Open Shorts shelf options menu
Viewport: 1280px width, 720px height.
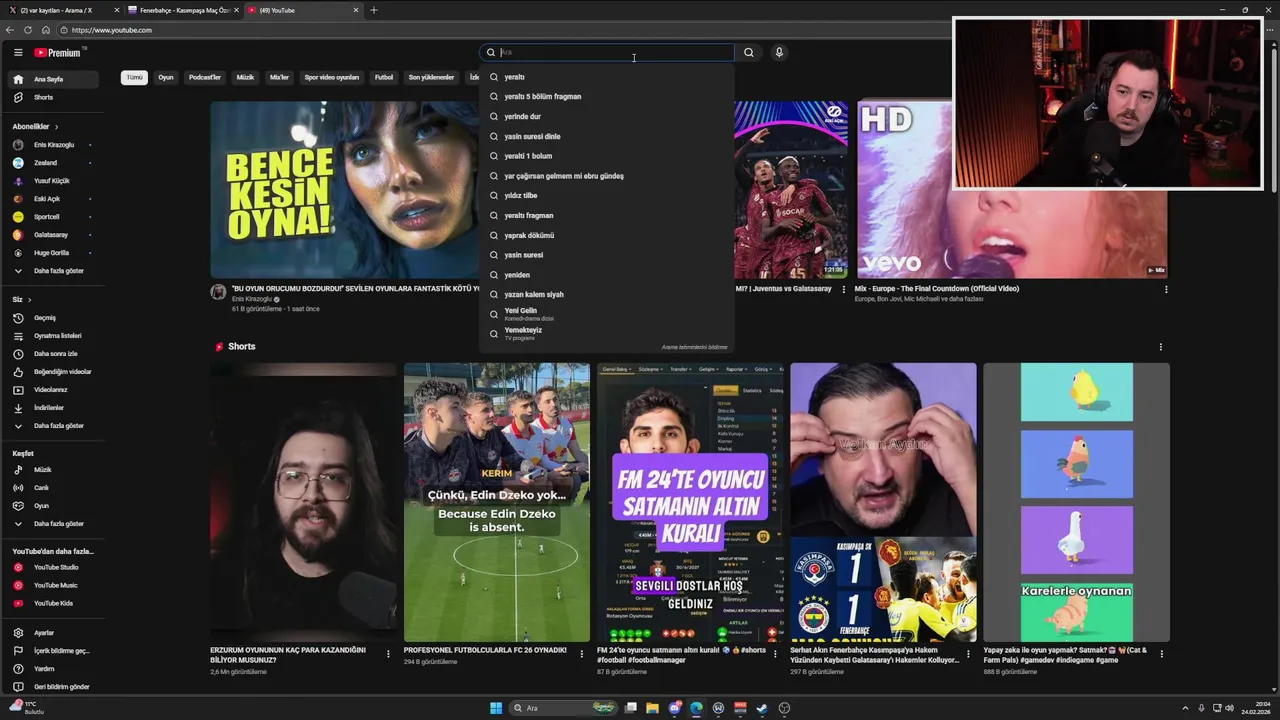pyautogui.click(x=1160, y=347)
